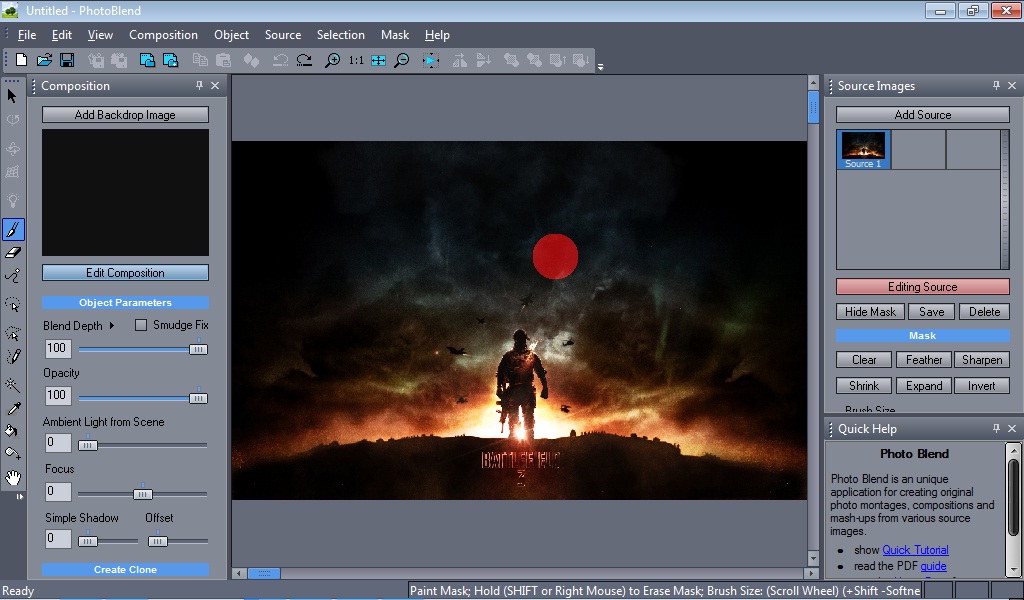Click the add backdrop image toolbar icon

(x=148, y=60)
